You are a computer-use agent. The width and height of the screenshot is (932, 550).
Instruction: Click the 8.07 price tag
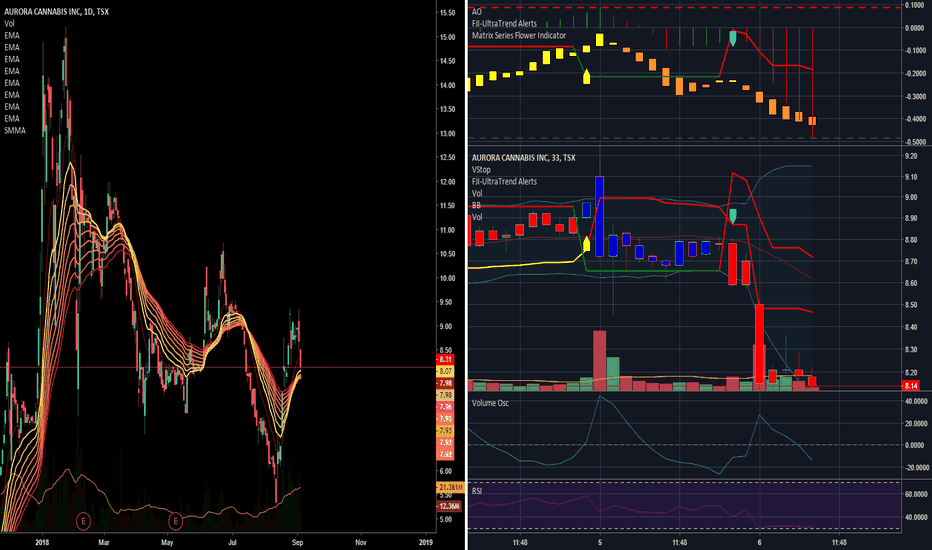pyautogui.click(x=445, y=371)
